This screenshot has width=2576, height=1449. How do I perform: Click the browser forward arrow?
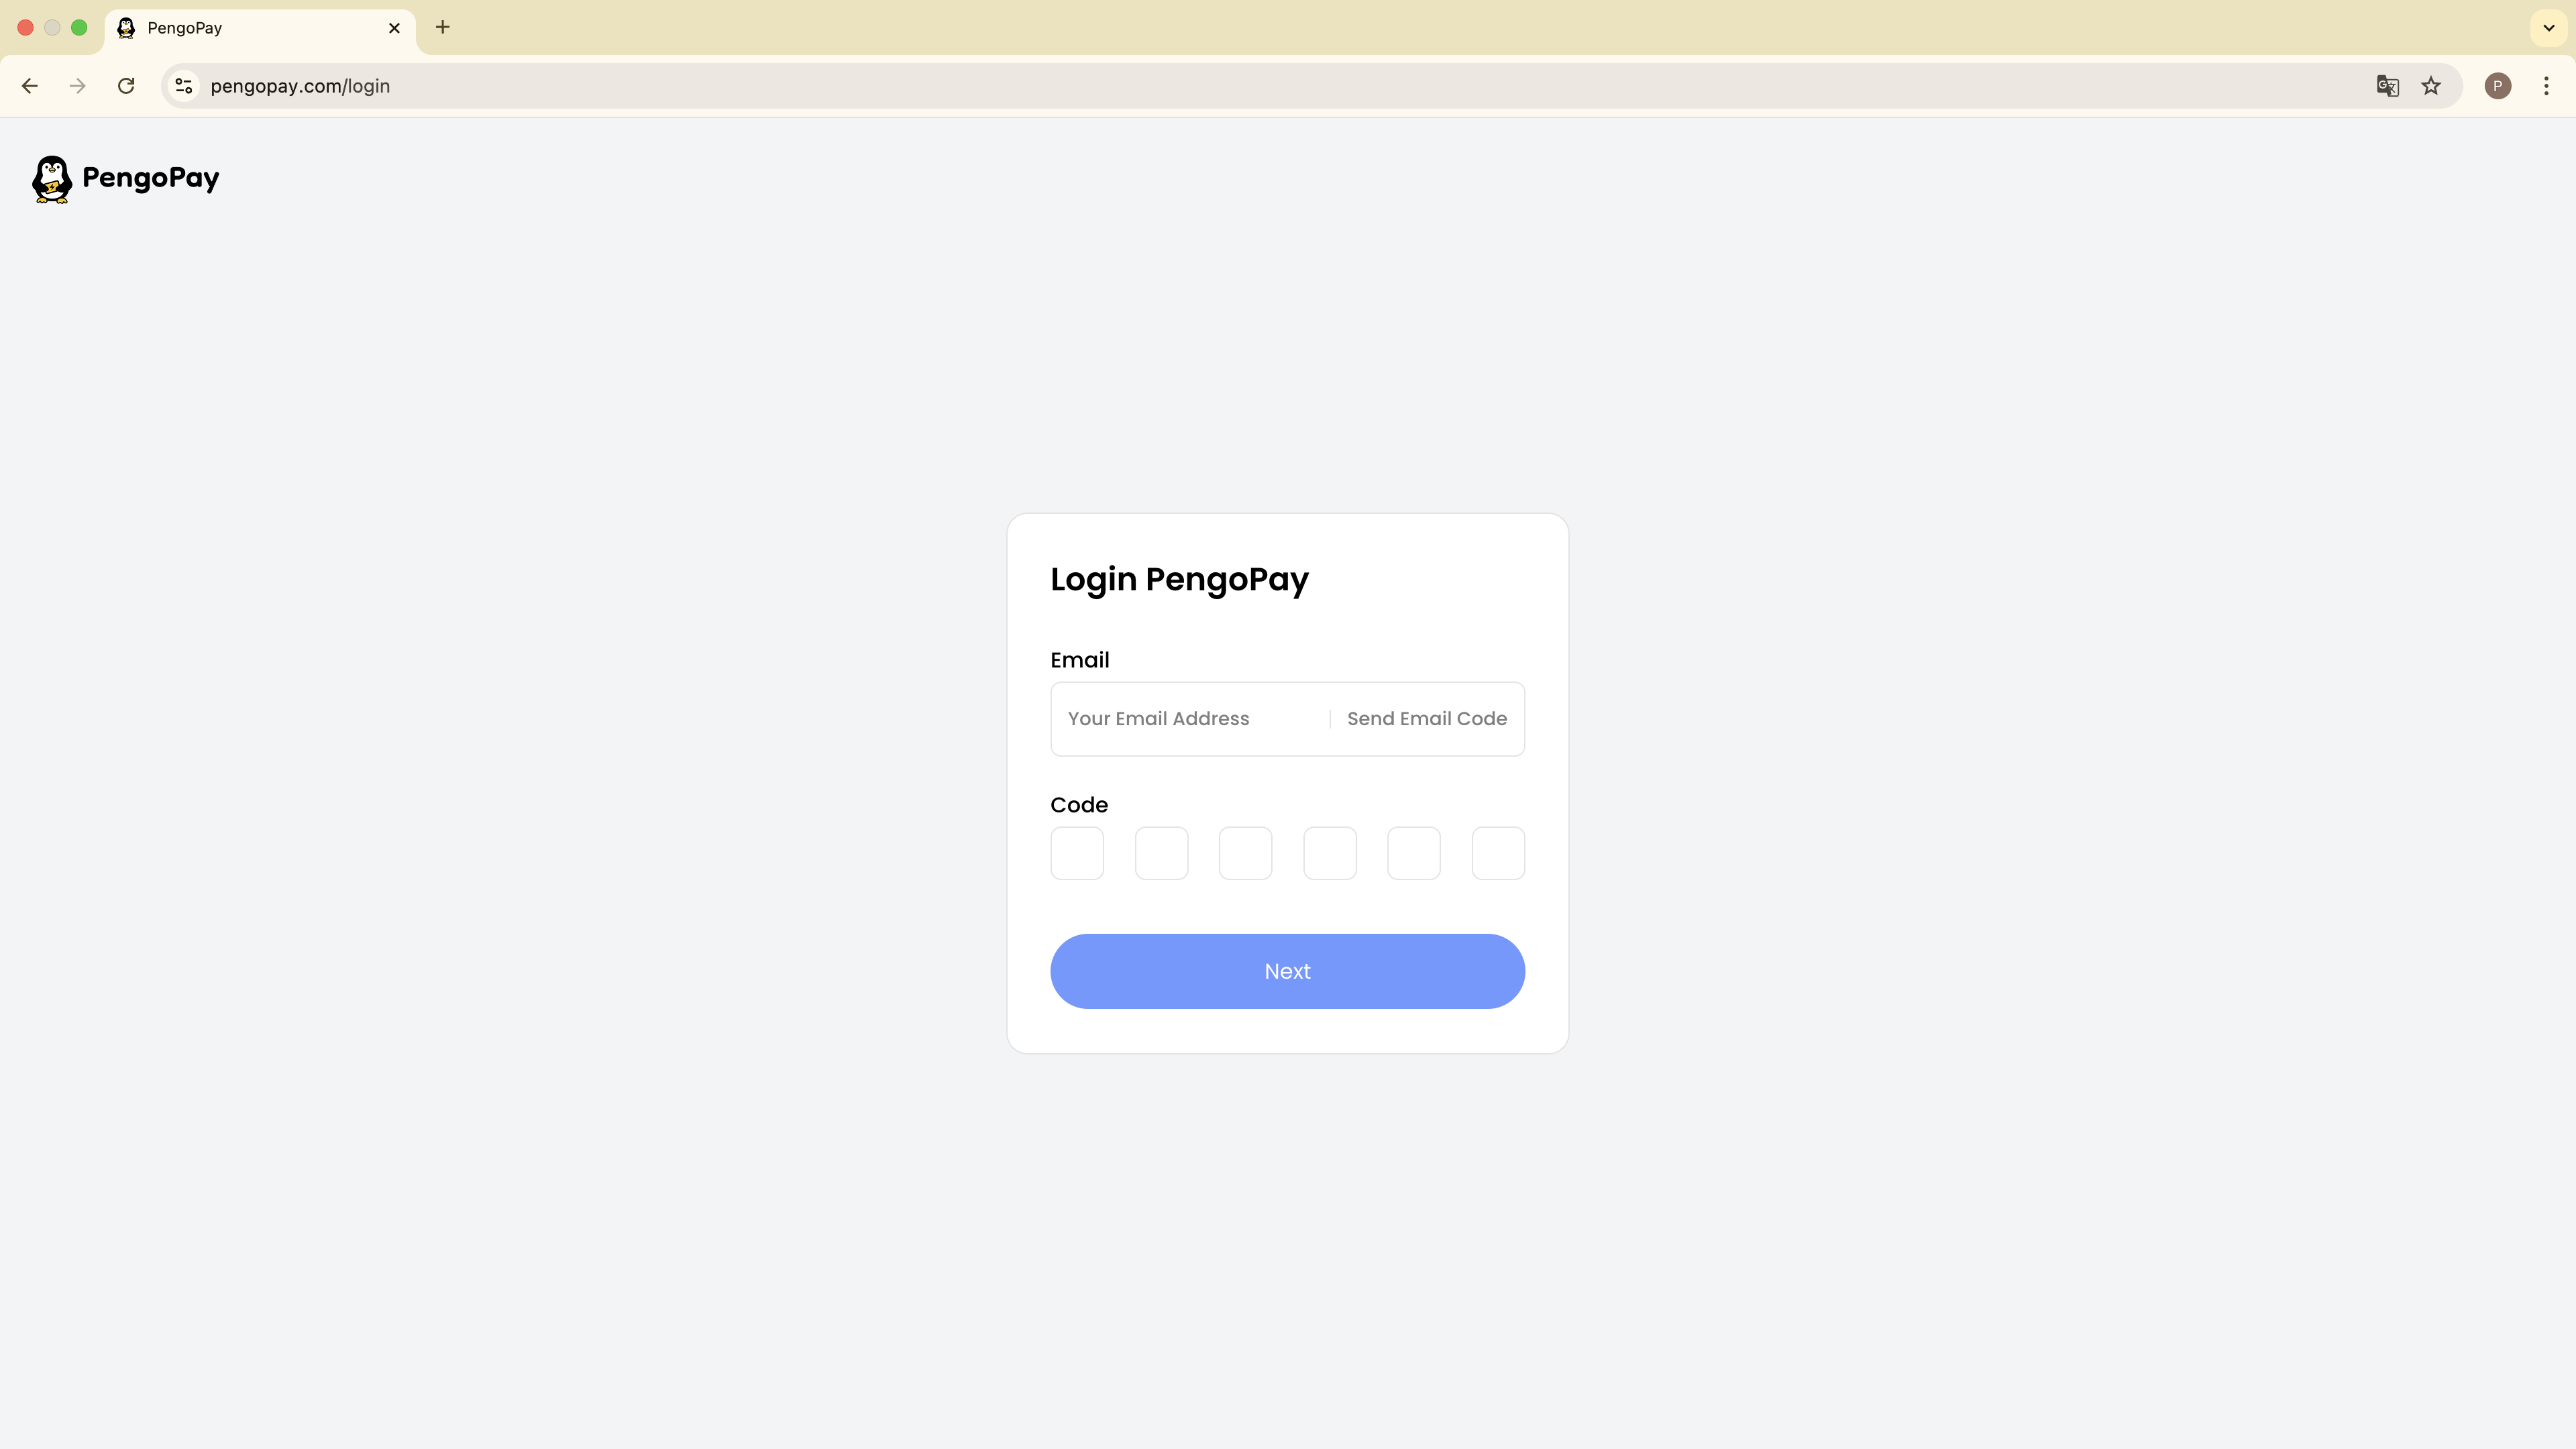tap(77, 86)
